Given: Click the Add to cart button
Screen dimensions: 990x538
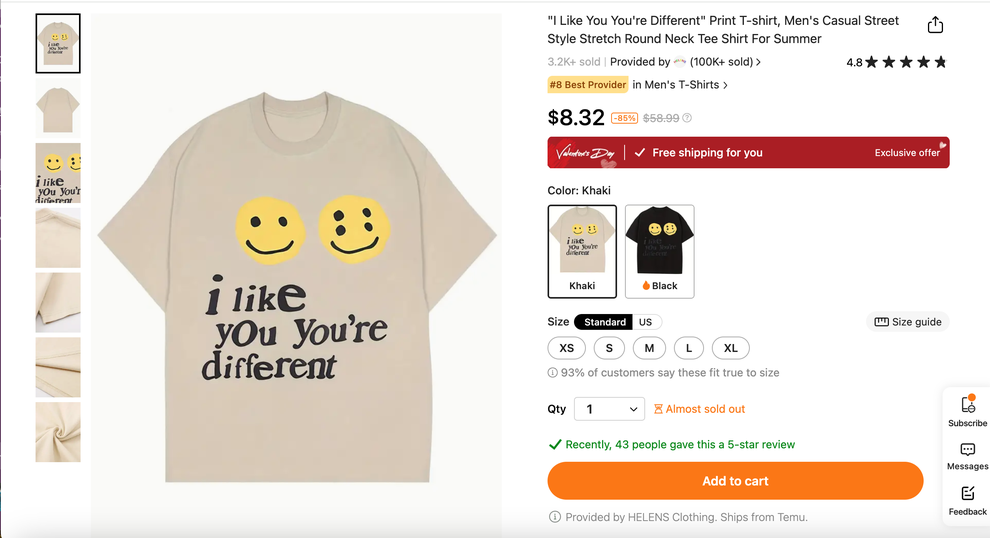Looking at the screenshot, I should pos(735,481).
